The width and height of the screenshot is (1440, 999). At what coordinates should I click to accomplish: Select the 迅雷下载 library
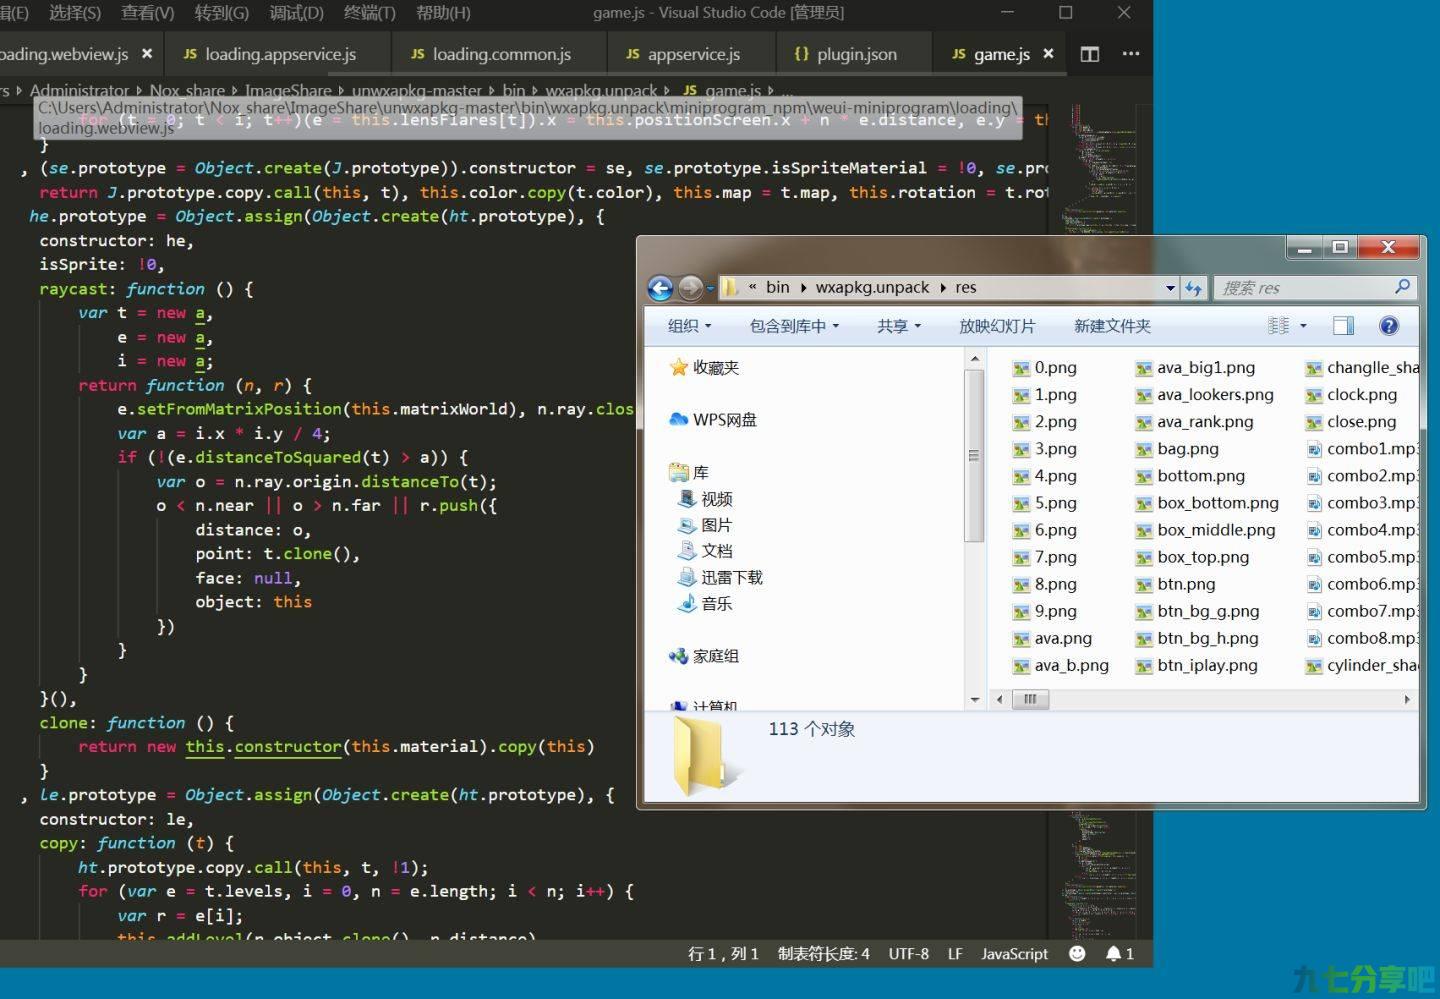tap(721, 577)
